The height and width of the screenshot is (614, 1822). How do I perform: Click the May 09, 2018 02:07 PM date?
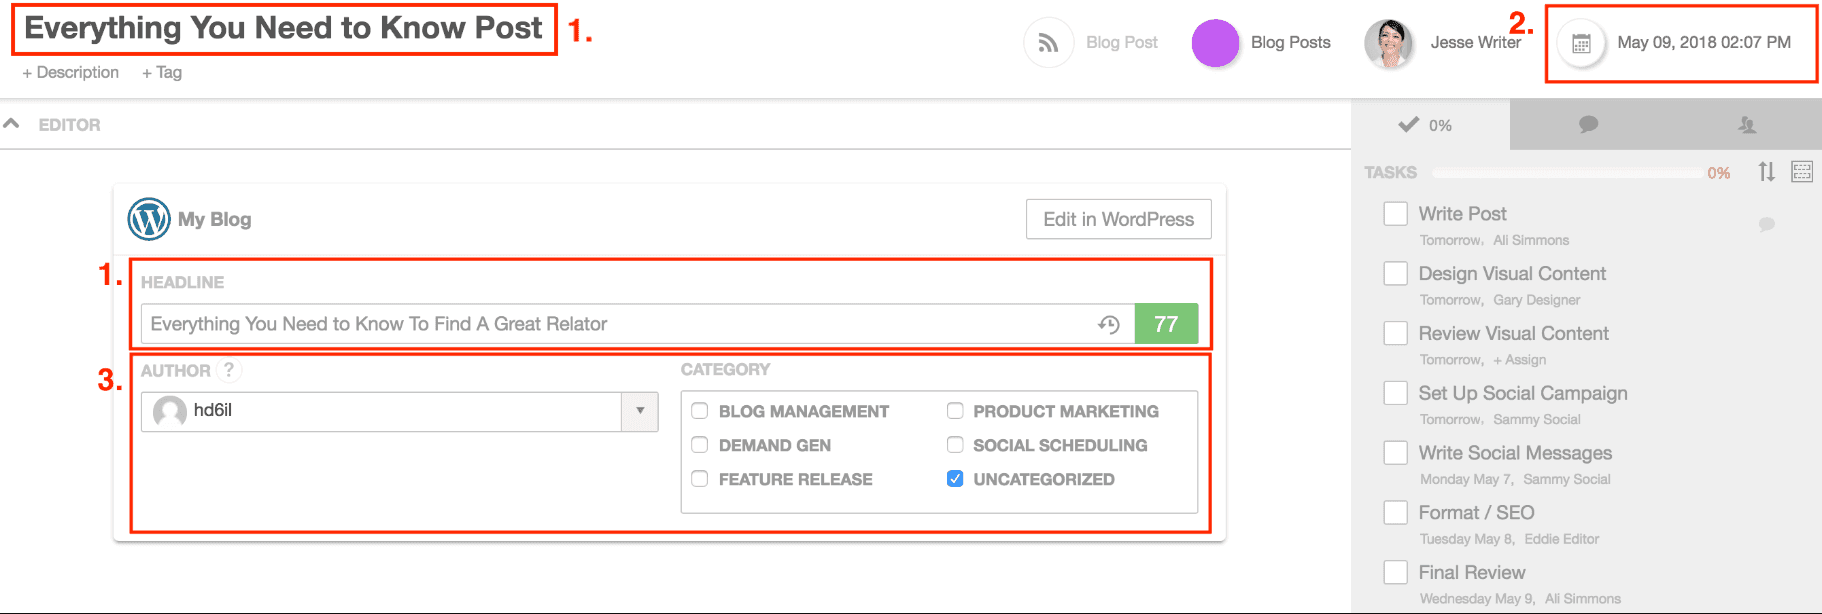[1704, 43]
